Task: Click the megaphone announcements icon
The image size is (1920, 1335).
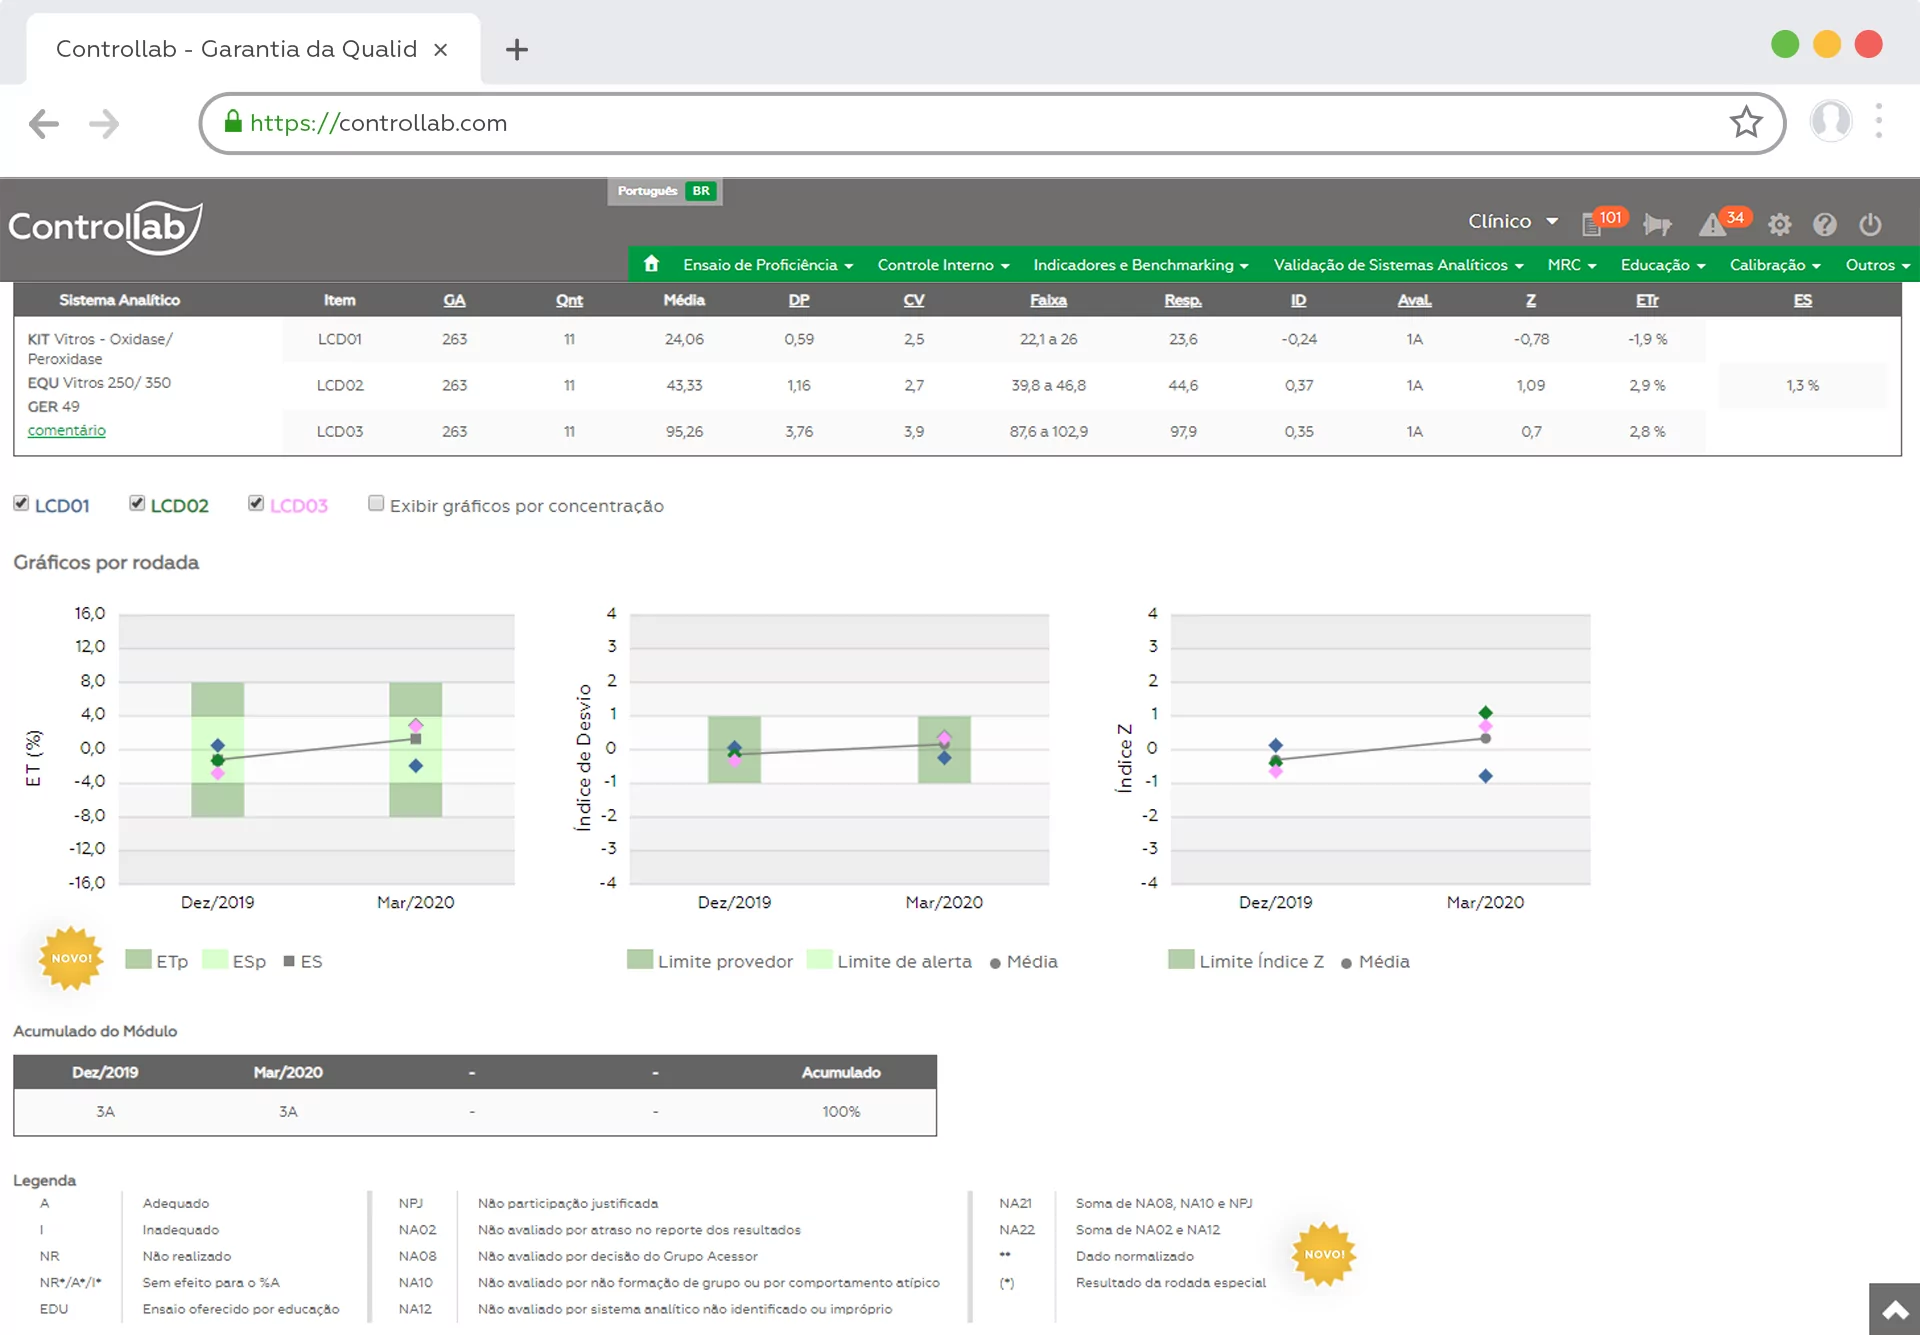Action: point(1657,224)
